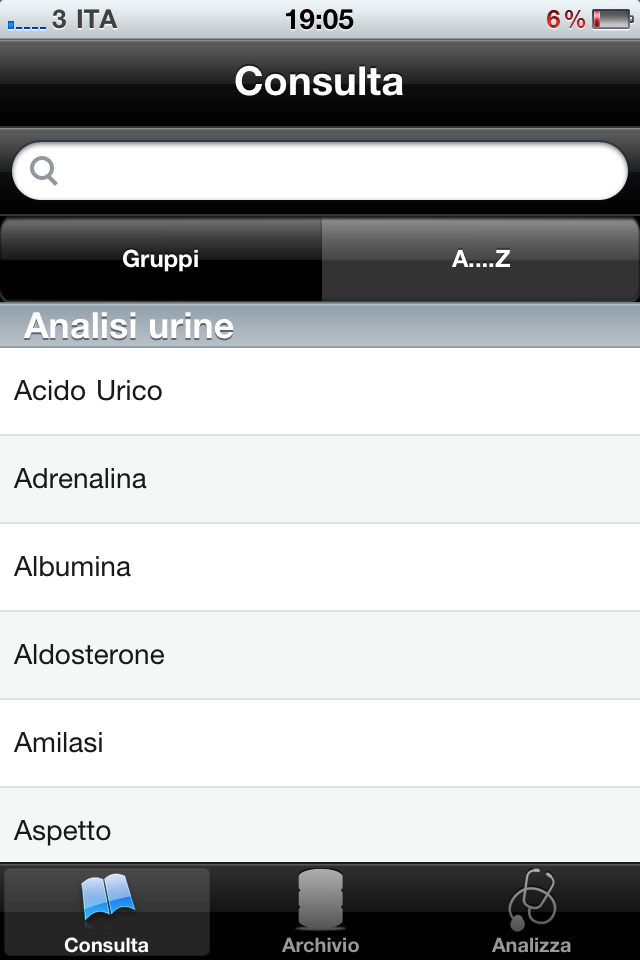The height and width of the screenshot is (960, 640).
Task: Tap the magnifying glass search icon
Action: [x=43, y=171]
